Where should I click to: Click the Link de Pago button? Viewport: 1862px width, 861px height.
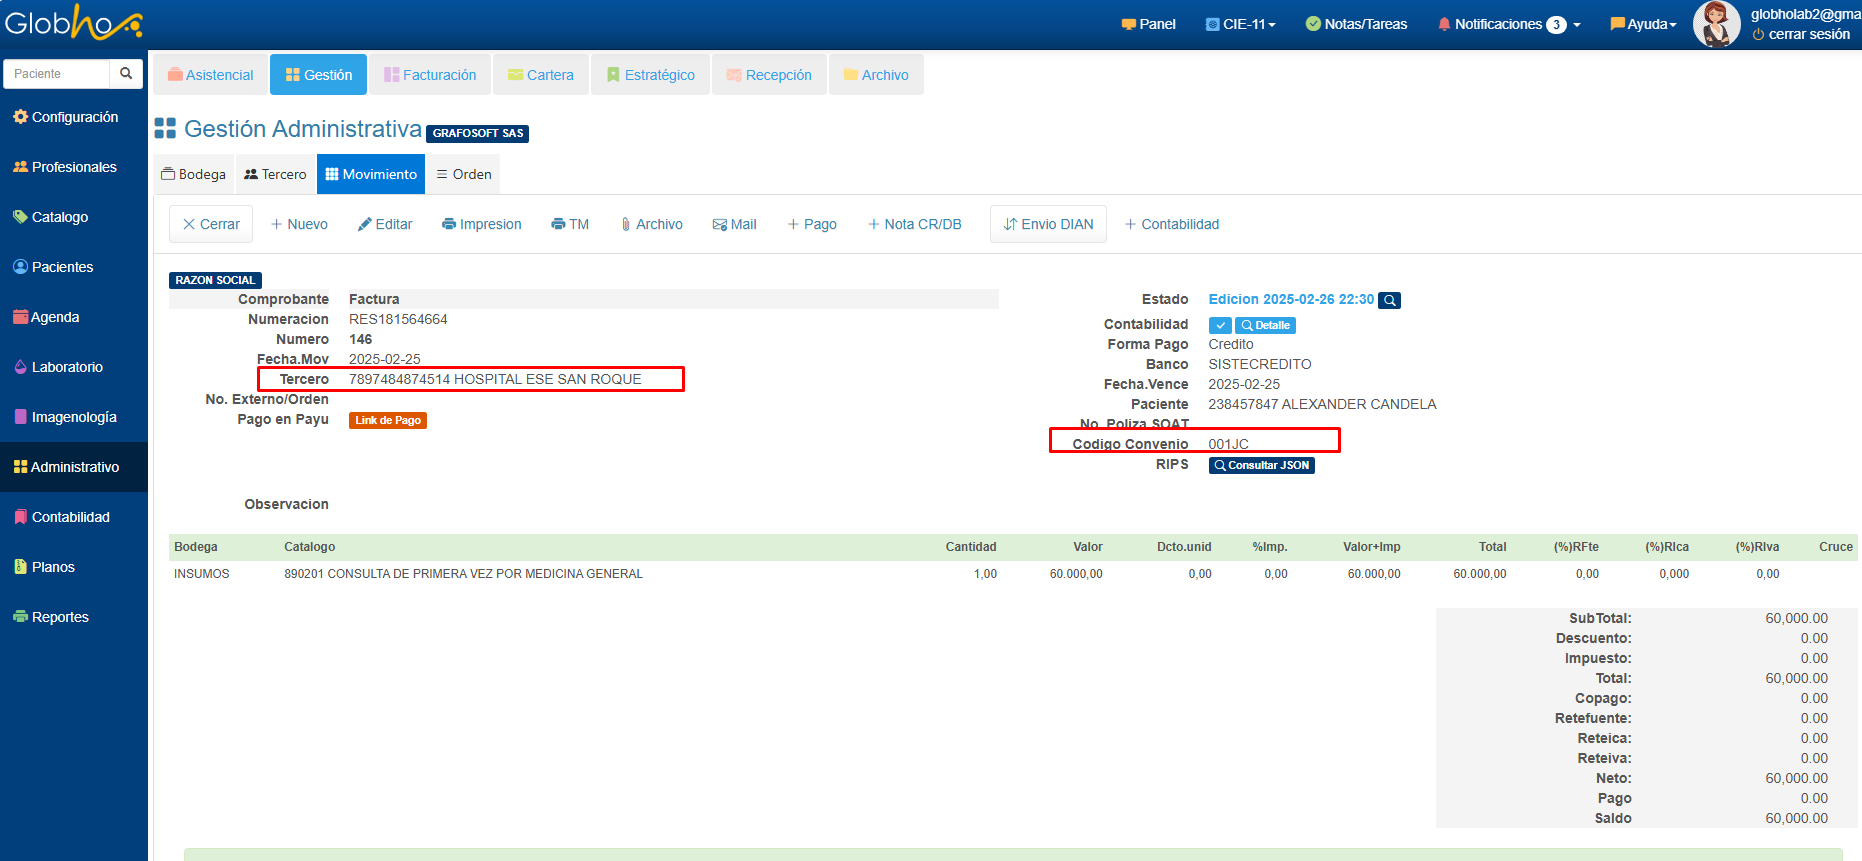coord(388,420)
